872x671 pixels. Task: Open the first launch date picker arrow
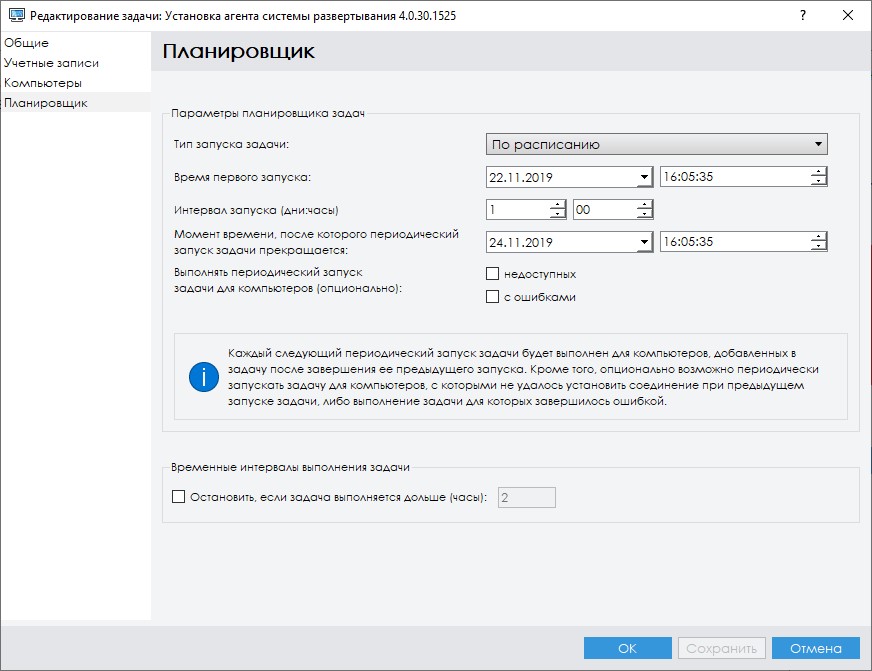pyautogui.click(x=644, y=177)
